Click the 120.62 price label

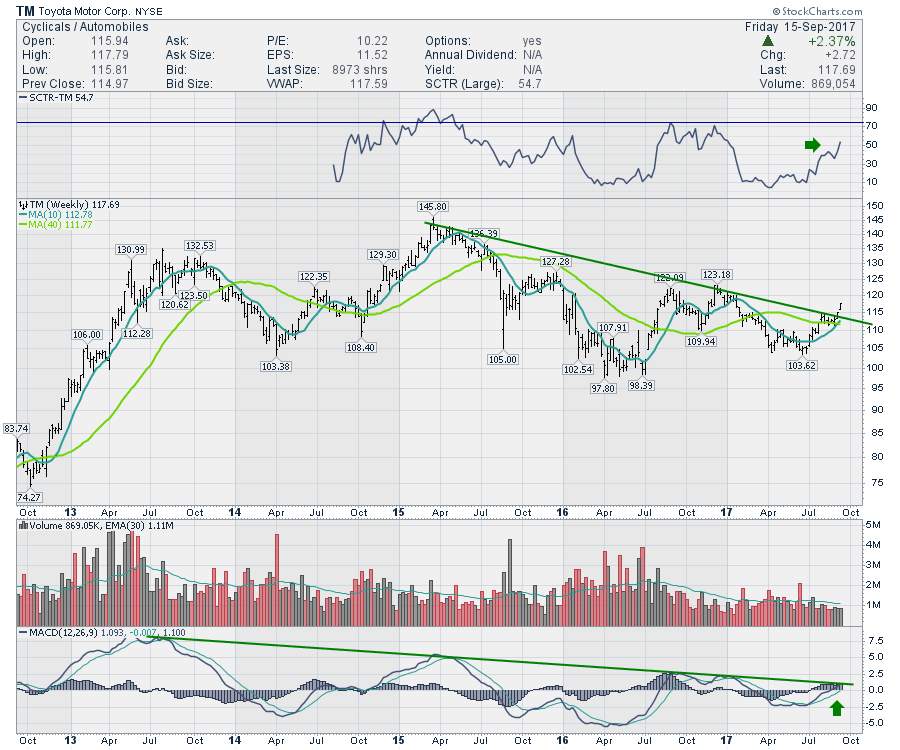point(174,305)
